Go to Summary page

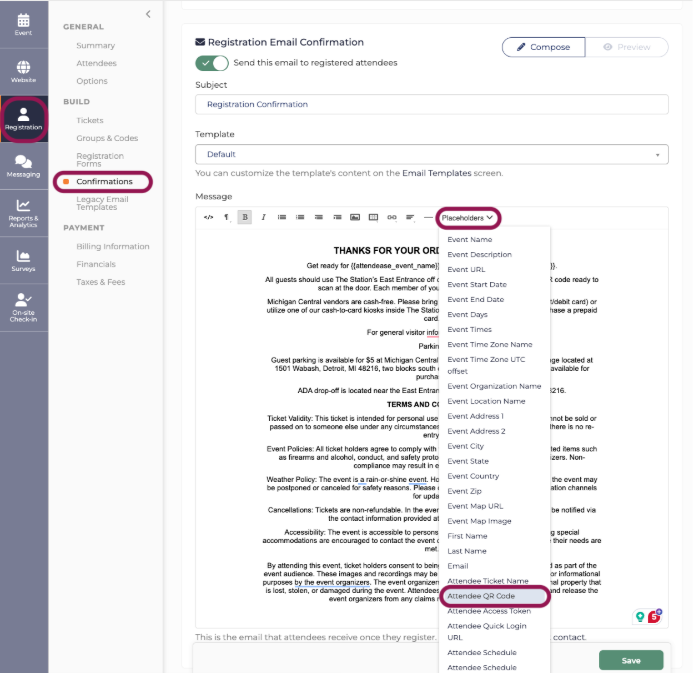(x=95, y=46)
